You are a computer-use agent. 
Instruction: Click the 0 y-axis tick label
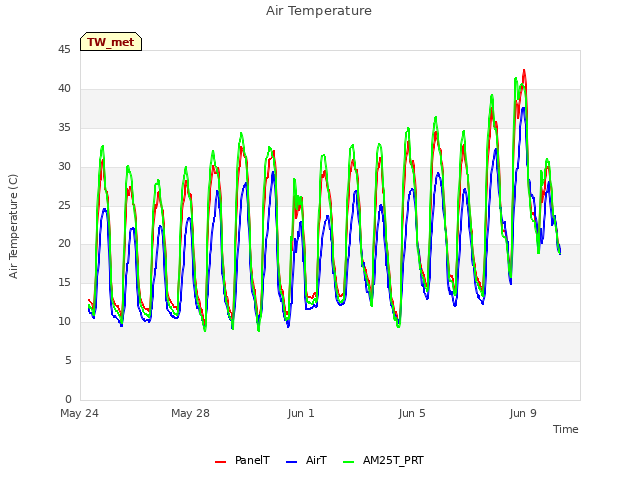(x=68, y=399)
